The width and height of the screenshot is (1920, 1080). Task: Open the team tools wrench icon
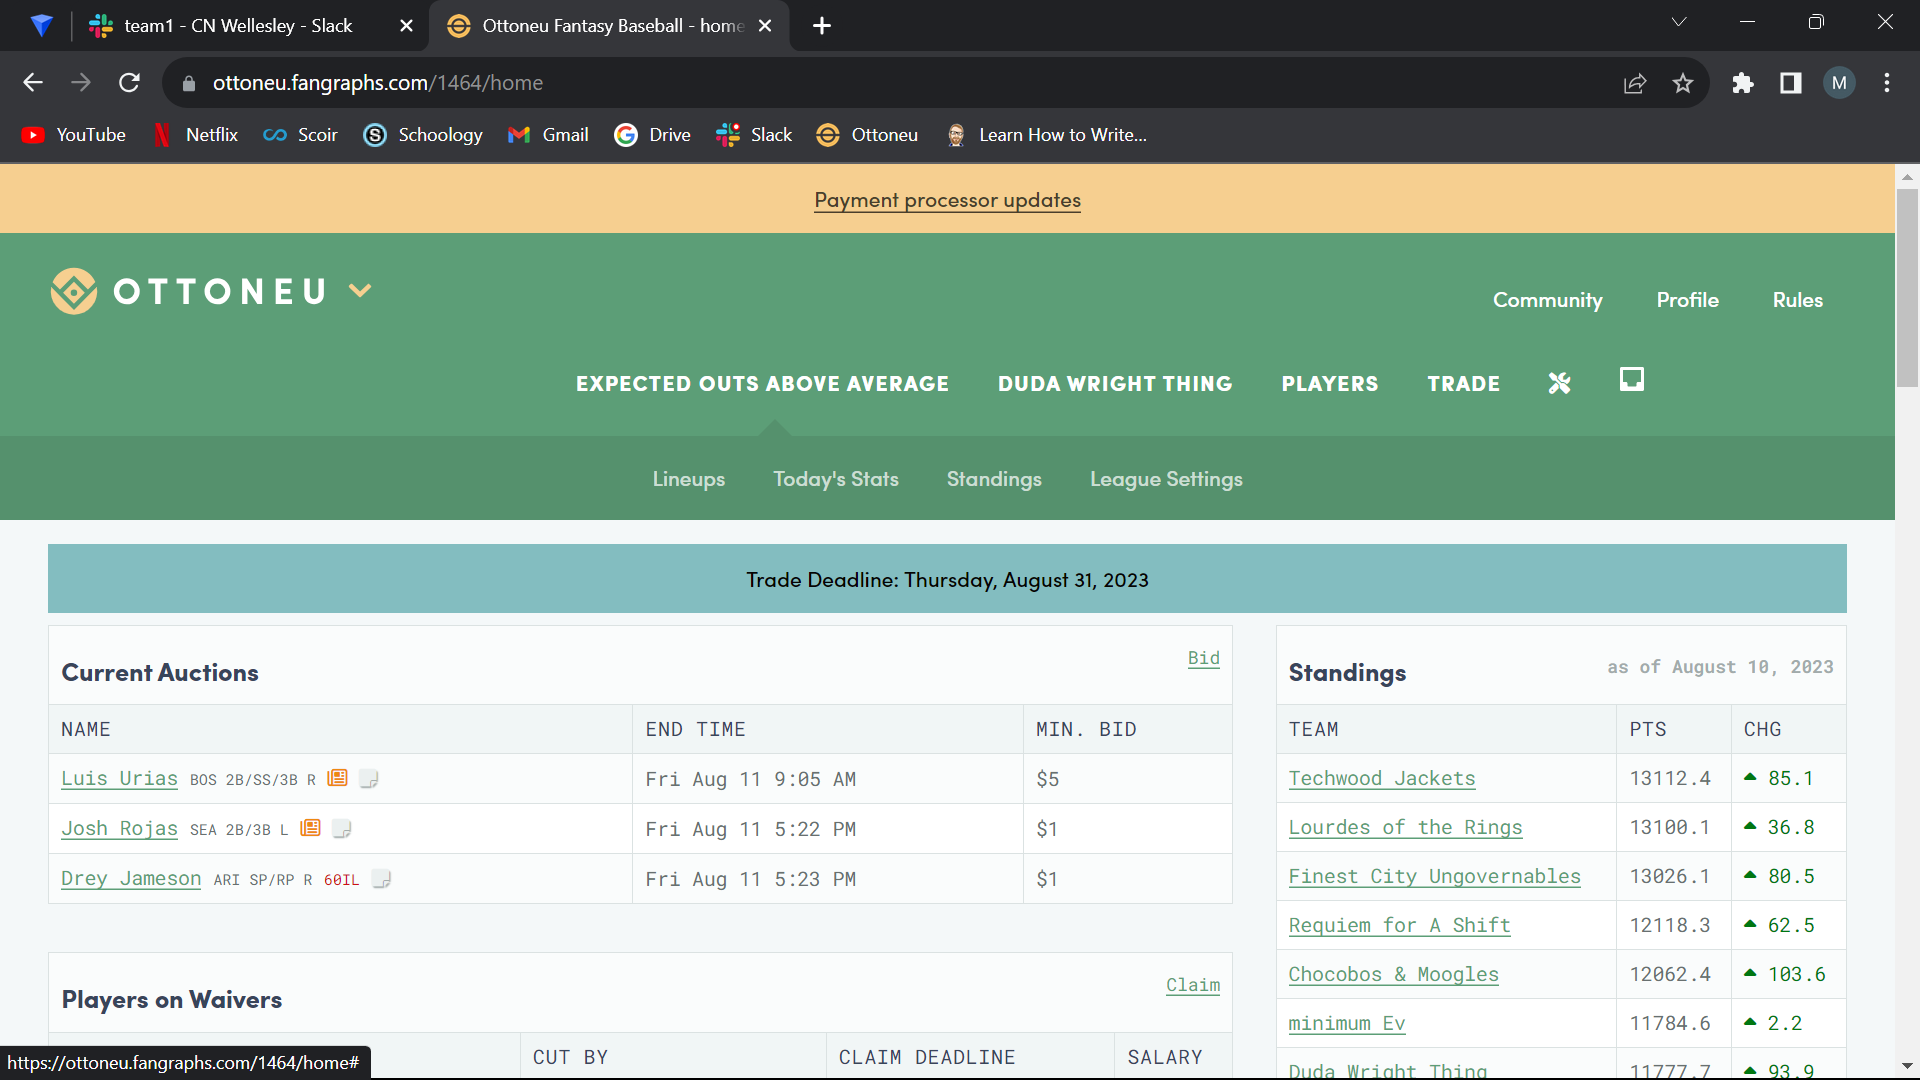[x=1560, y=383]
